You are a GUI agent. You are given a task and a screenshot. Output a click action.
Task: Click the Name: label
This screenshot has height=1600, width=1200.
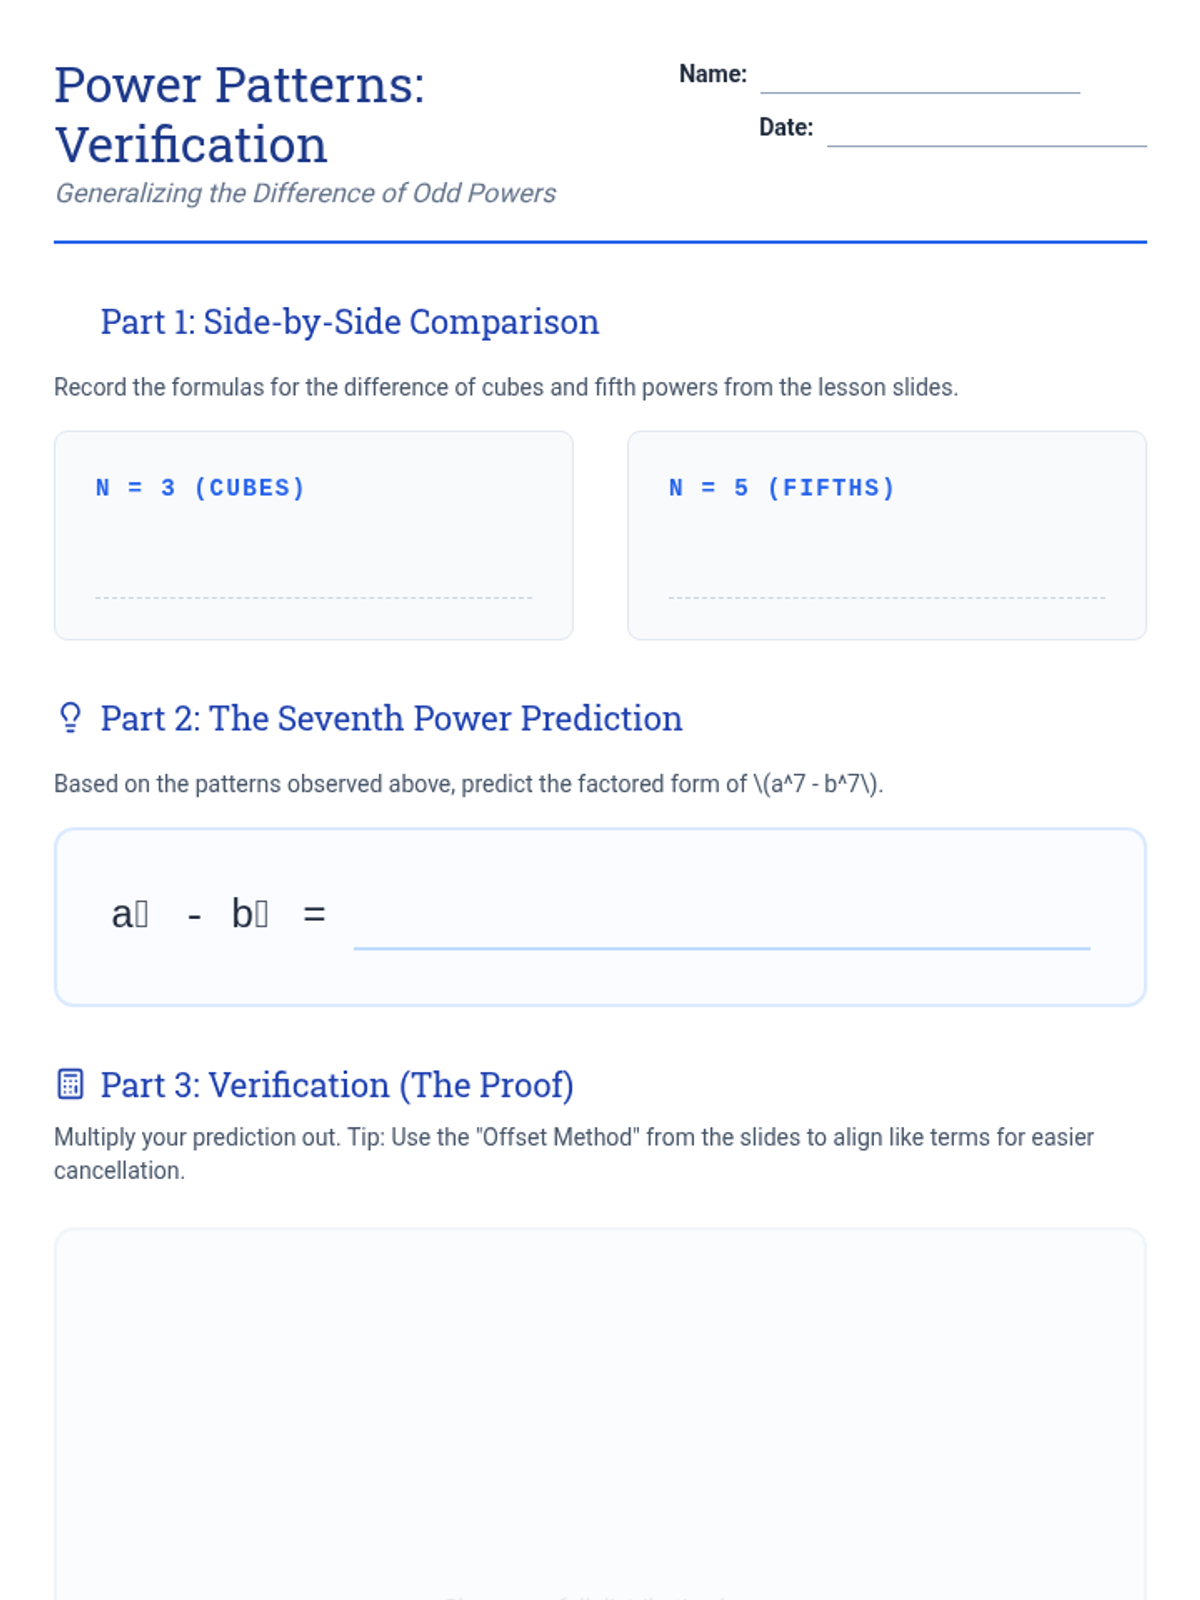713,74
